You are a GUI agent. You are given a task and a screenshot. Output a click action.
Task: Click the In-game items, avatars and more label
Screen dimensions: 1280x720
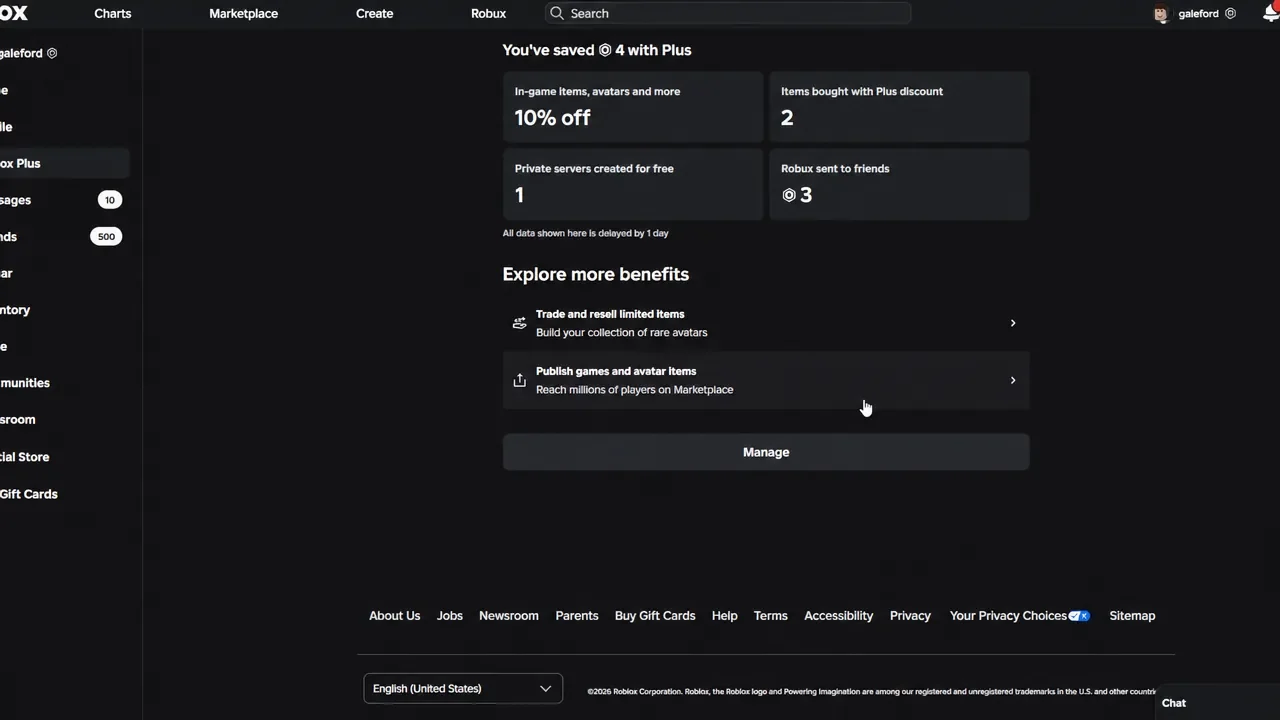click(x=597, y=91)
